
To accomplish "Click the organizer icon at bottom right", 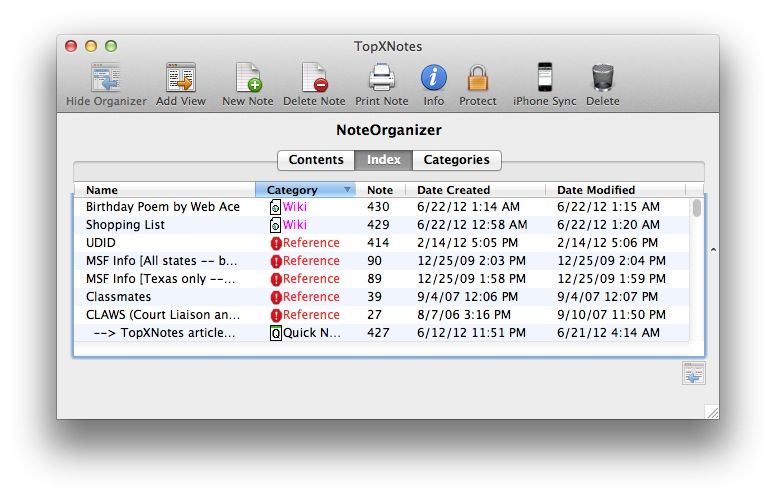I will 693,373.
